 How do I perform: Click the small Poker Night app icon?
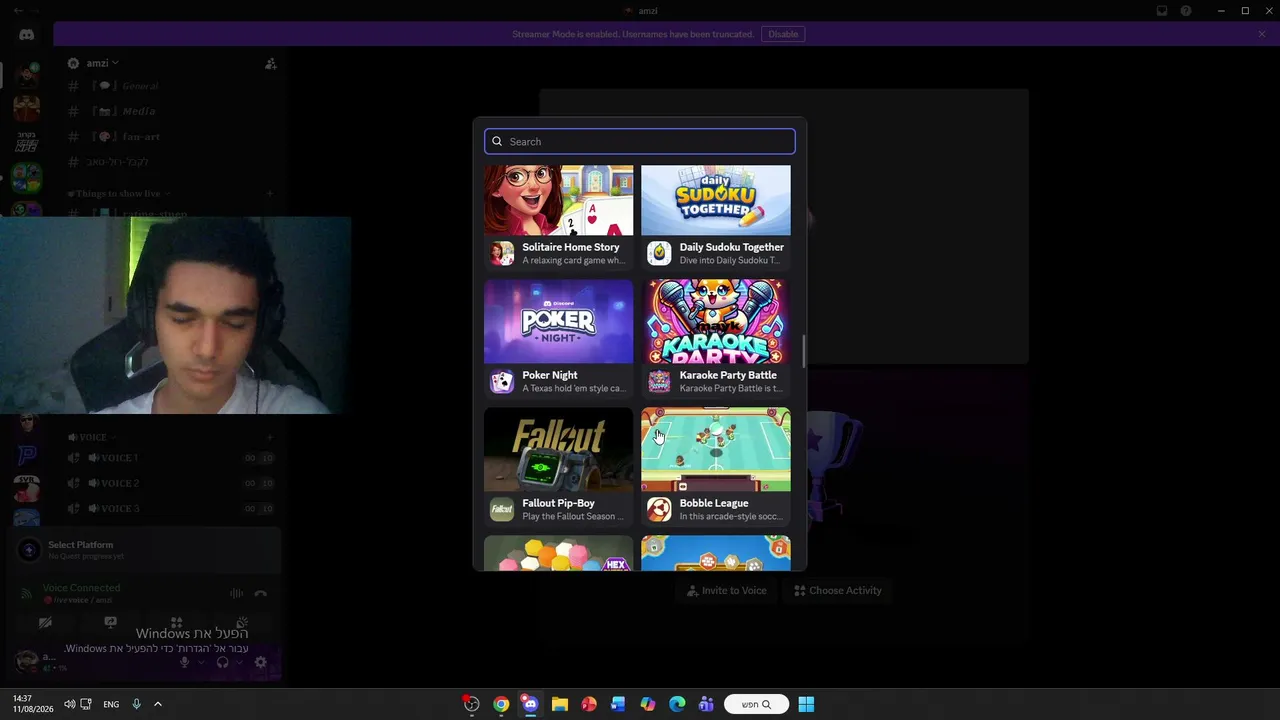pyautogui.click(x=502, y=381)
